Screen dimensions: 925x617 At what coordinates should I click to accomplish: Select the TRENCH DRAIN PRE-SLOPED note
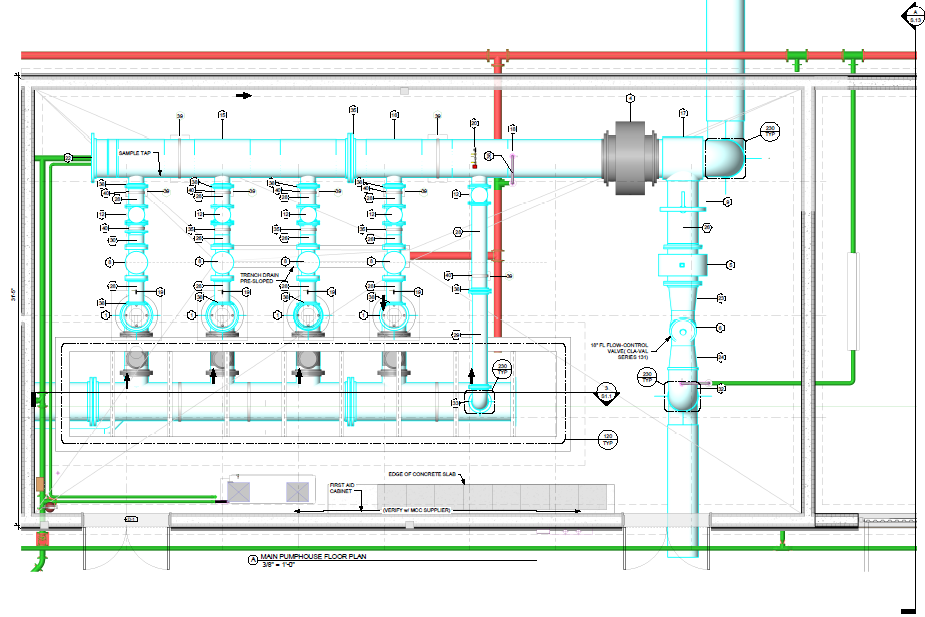(260, 278)
